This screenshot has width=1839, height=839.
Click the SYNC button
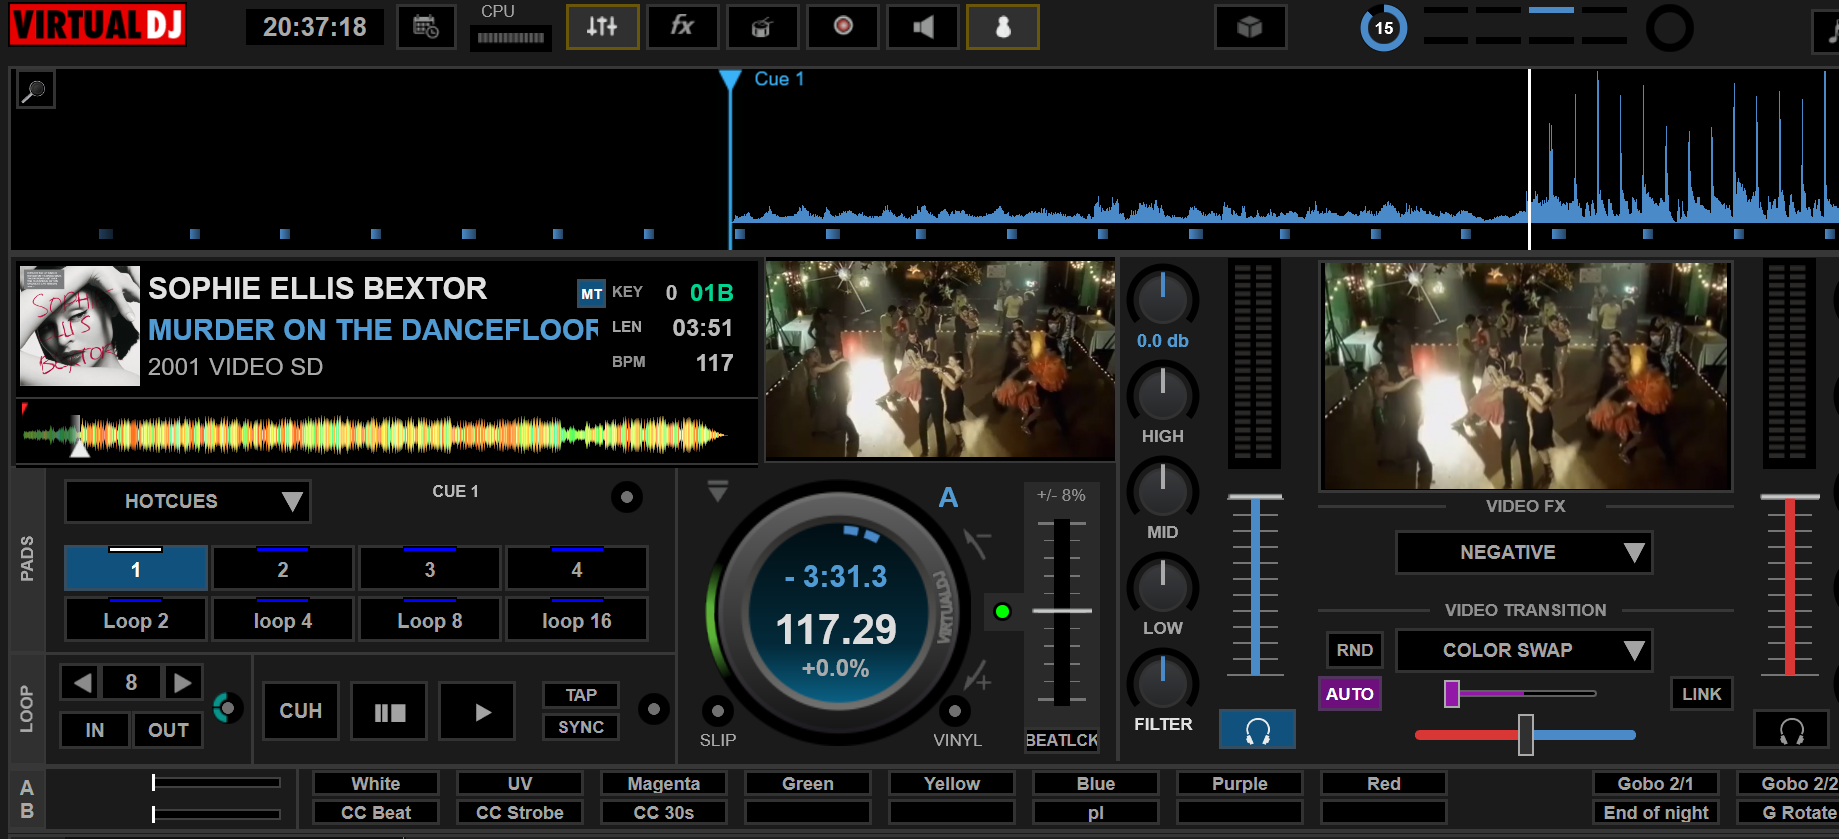[x=581, y=727]
